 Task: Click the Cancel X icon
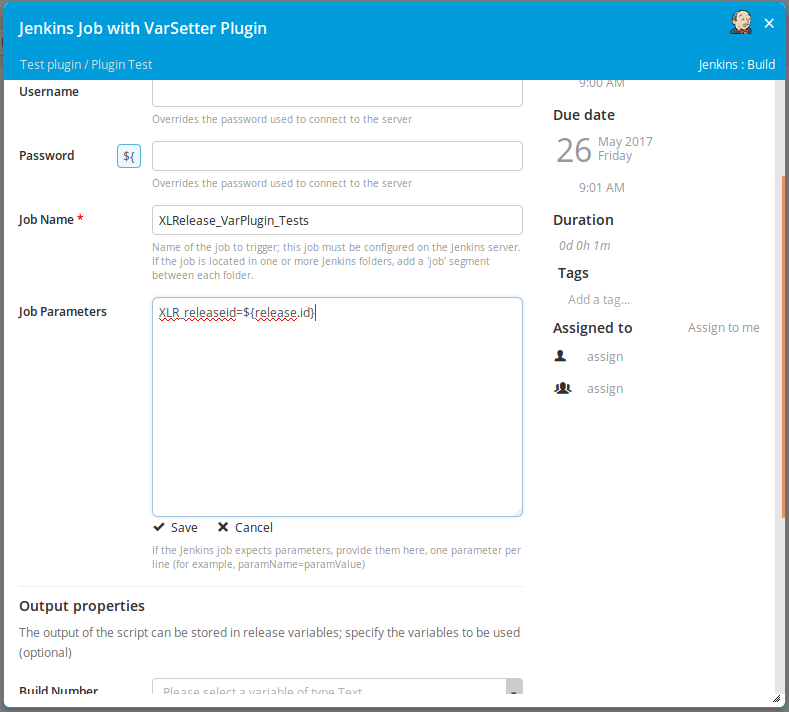pos(222,527)
